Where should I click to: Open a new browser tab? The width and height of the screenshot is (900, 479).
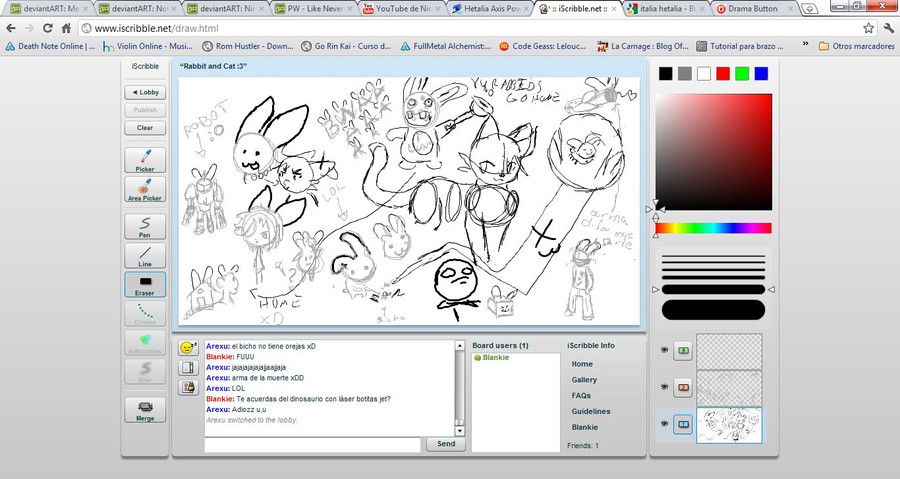click(x=809, y=9)
